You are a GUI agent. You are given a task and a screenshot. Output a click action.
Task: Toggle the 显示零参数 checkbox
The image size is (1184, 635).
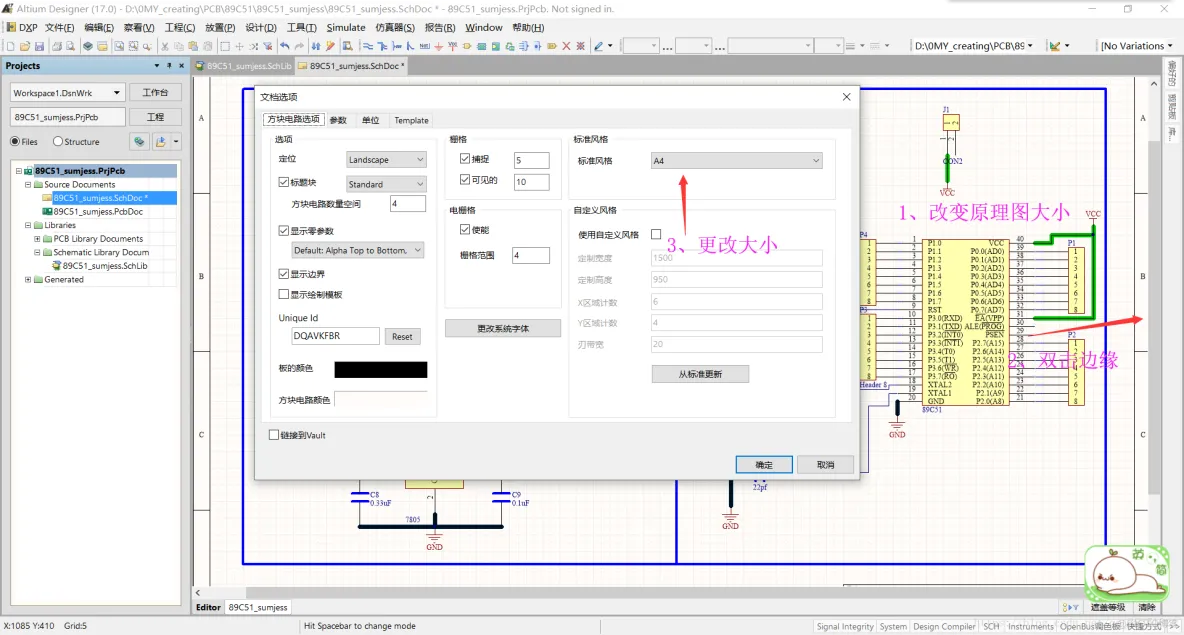tap(284, 230)
